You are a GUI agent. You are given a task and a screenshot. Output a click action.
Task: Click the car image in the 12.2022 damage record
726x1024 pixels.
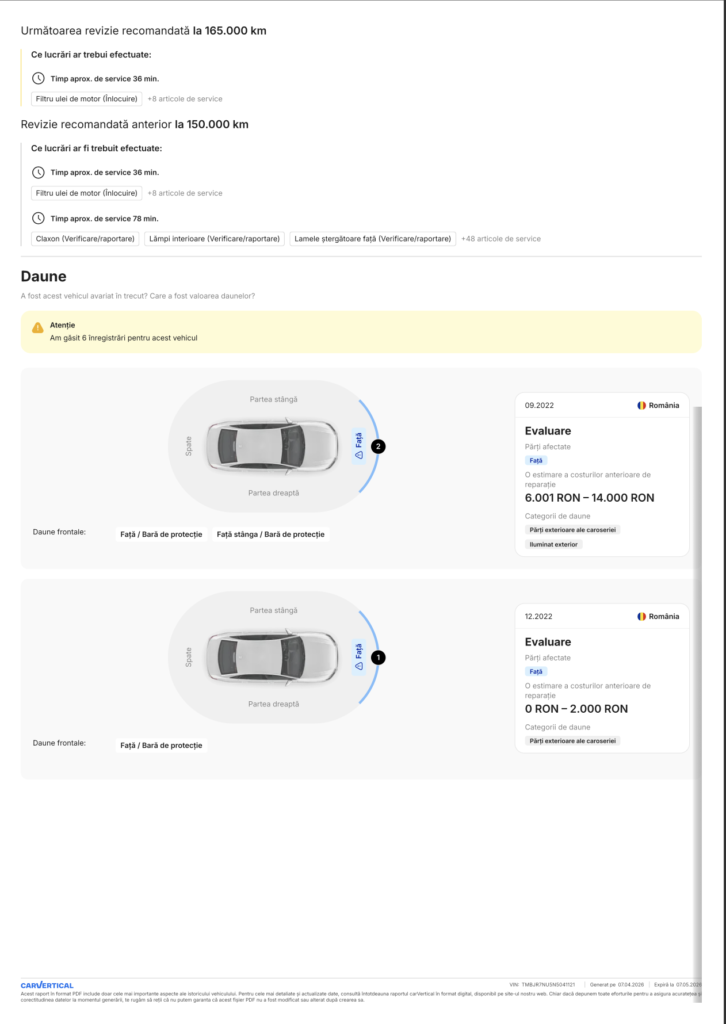point(273,657)
